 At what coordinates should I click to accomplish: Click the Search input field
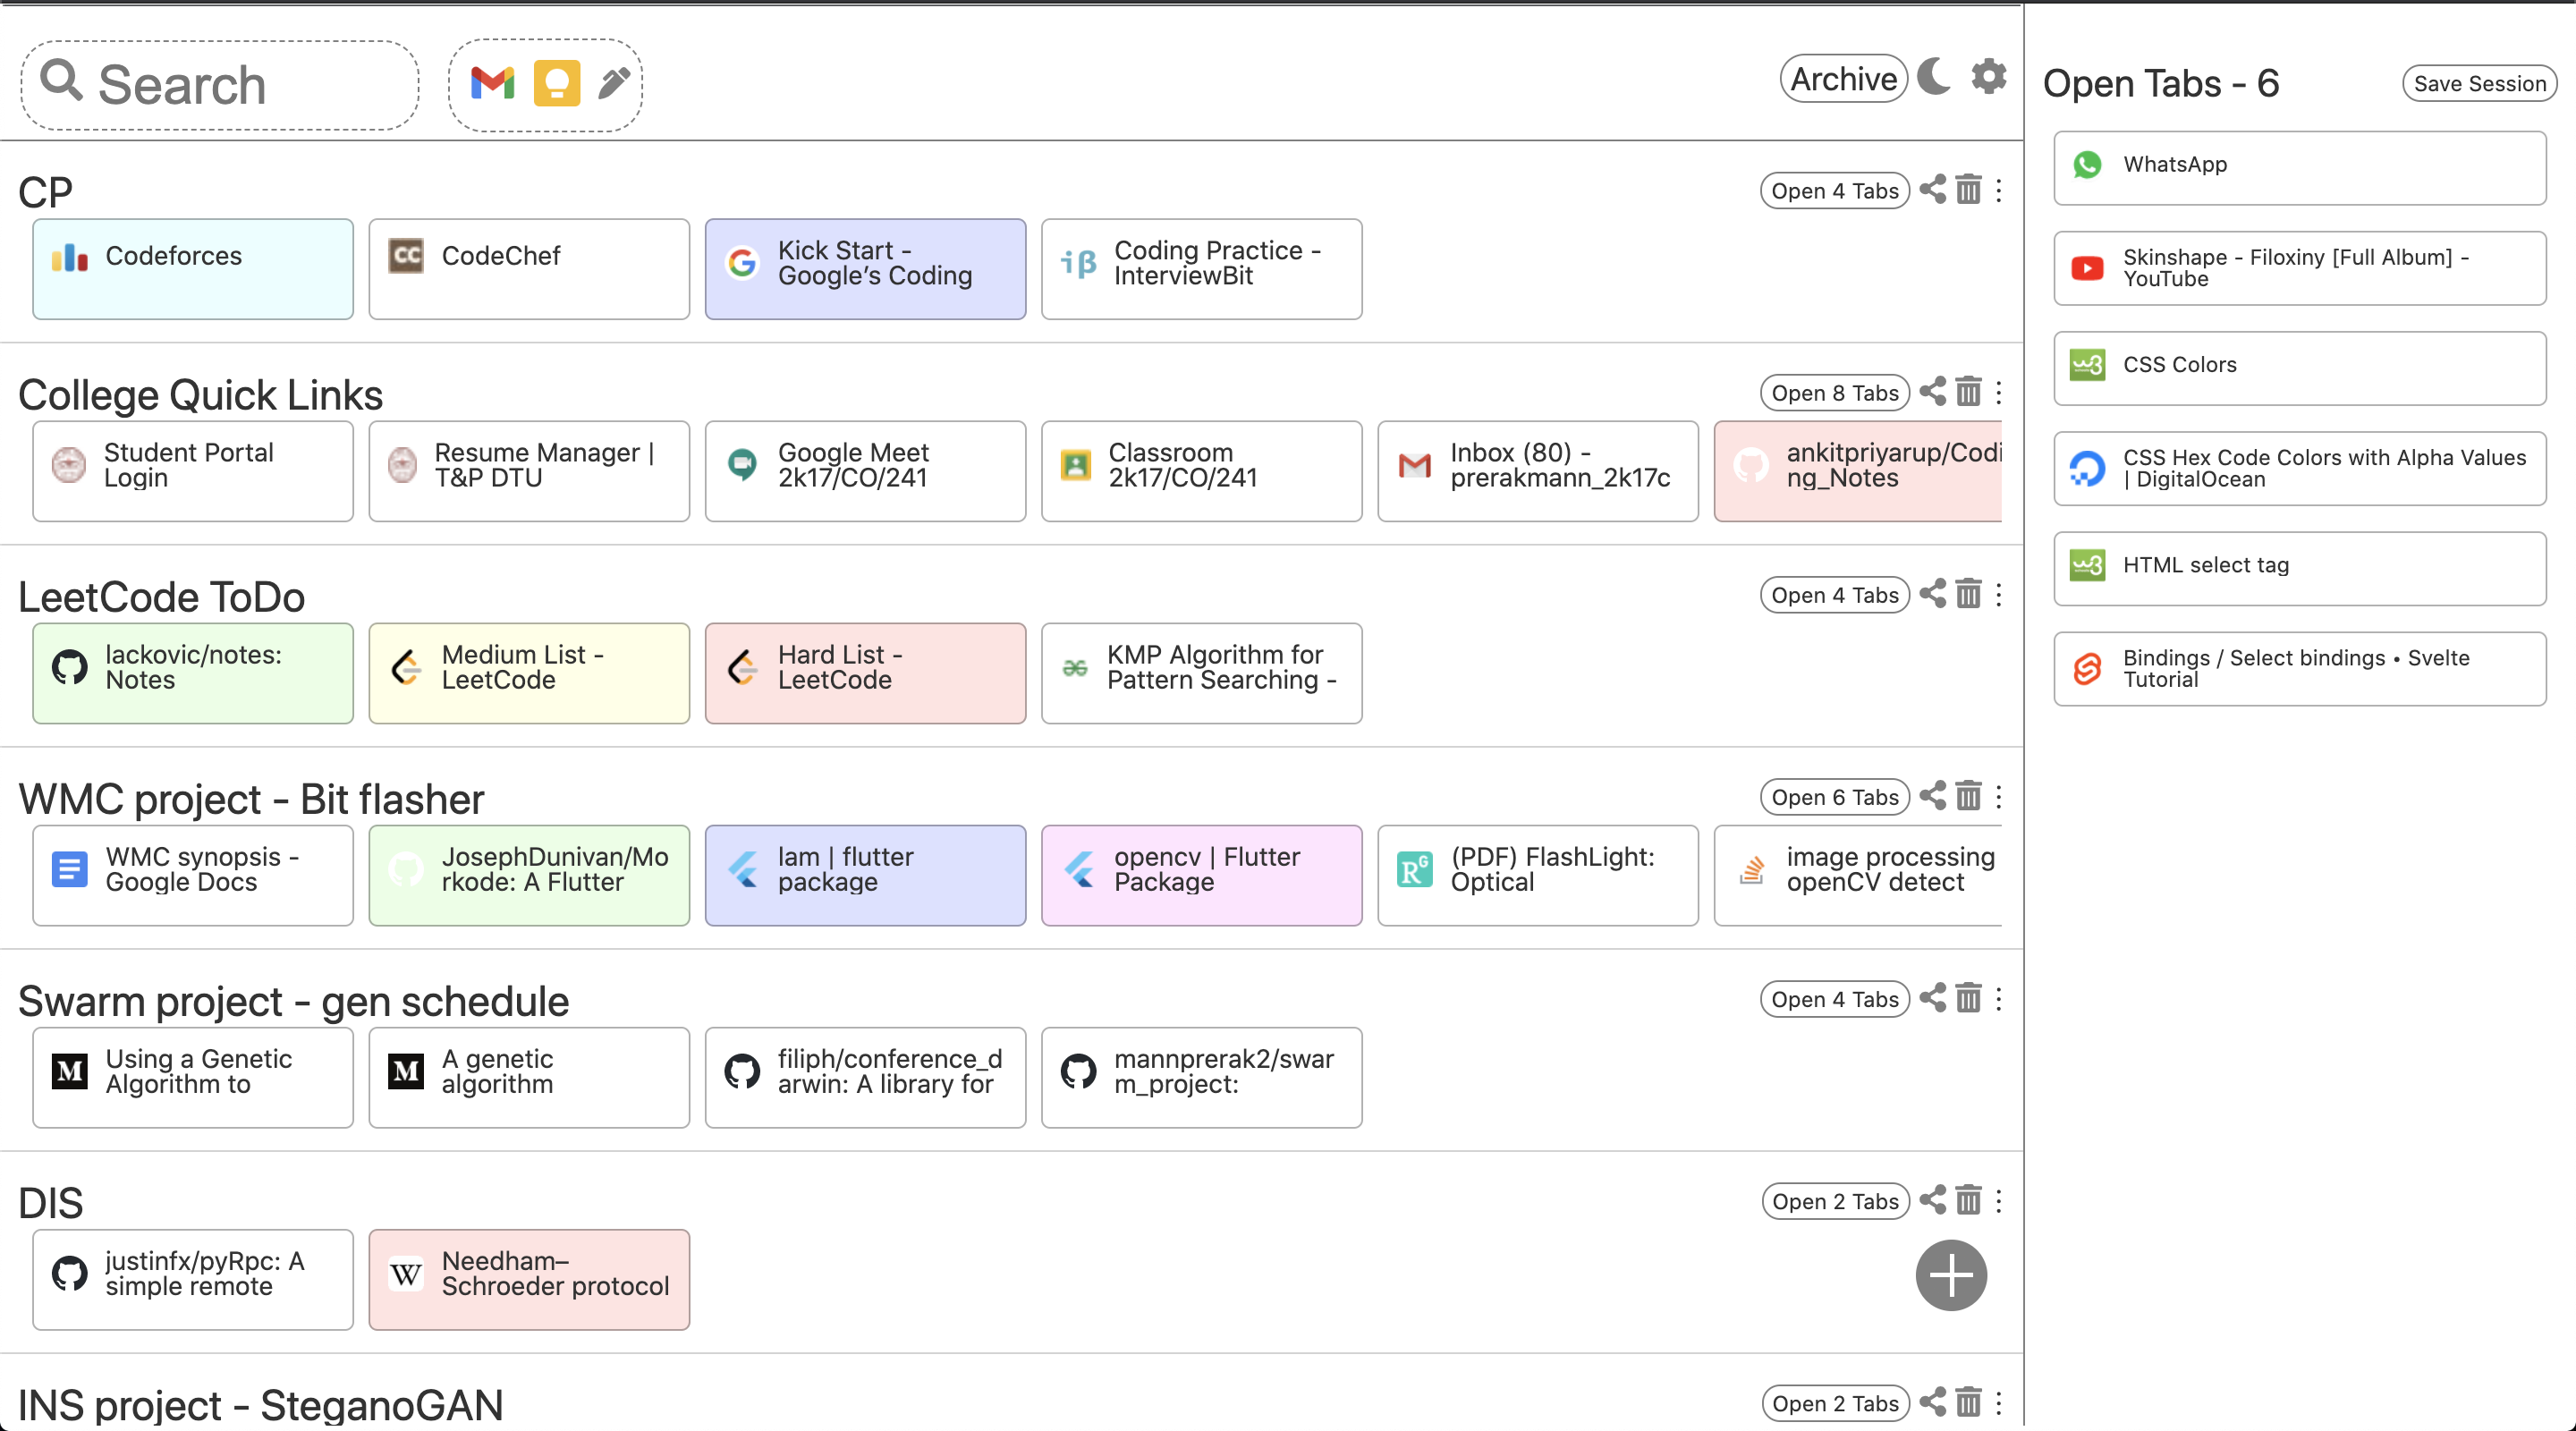tap(220, 85)
